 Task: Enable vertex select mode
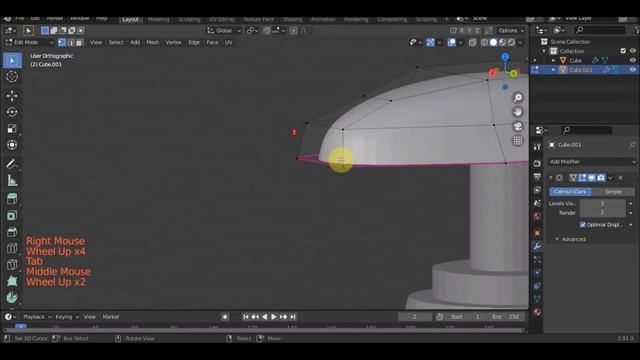pos(62,42)
